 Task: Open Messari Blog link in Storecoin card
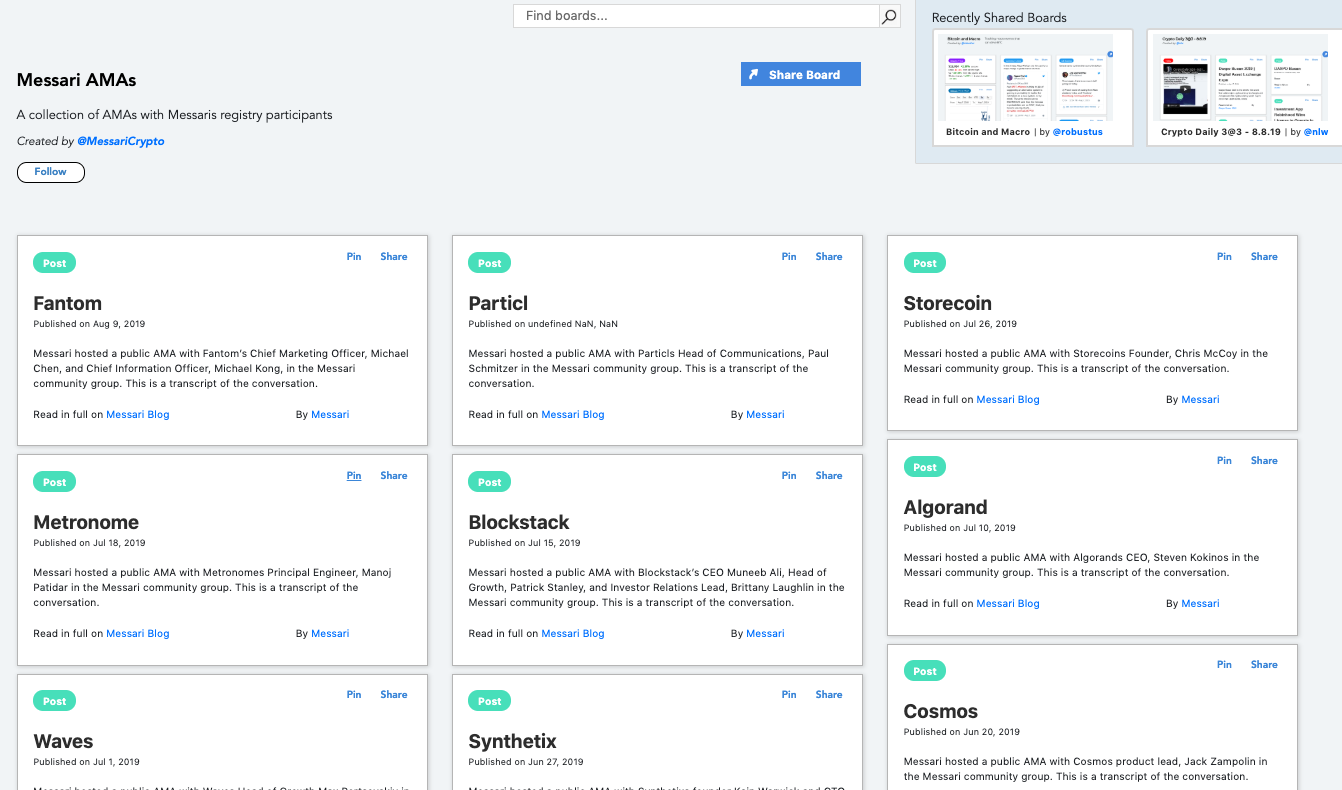[1008, 399]
